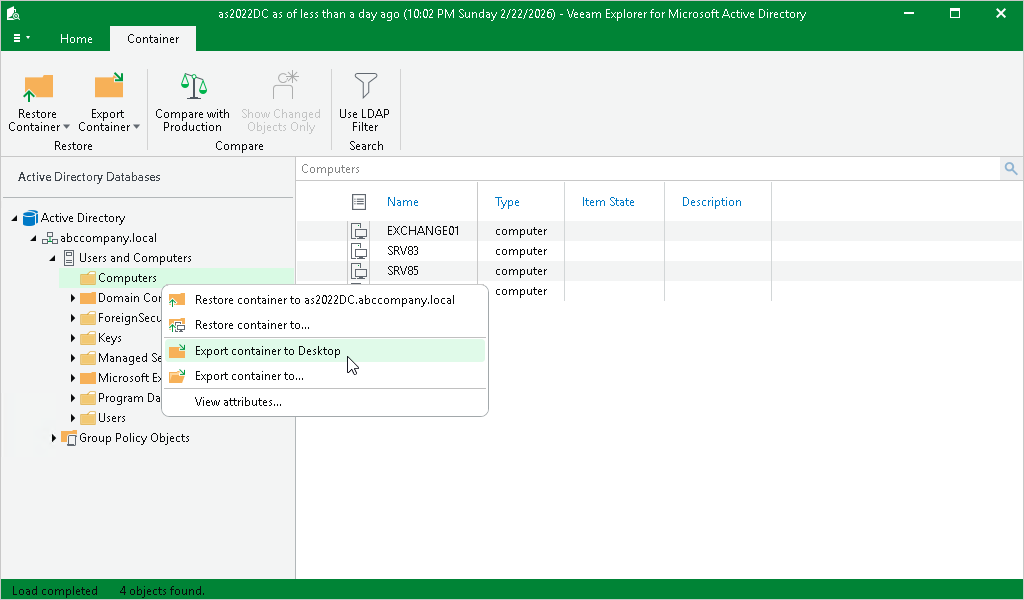The image size is (1024, 600).
Task: Sort by the Type column header
Action: [x=507, y=202]
